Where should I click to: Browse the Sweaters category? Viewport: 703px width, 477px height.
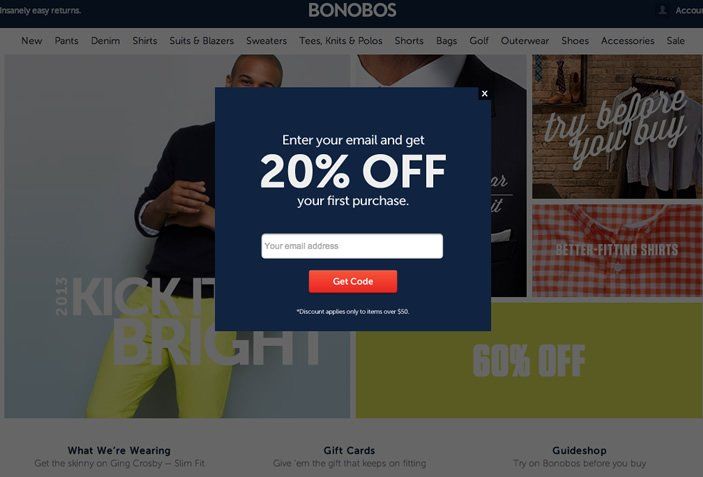pos(266,41)
